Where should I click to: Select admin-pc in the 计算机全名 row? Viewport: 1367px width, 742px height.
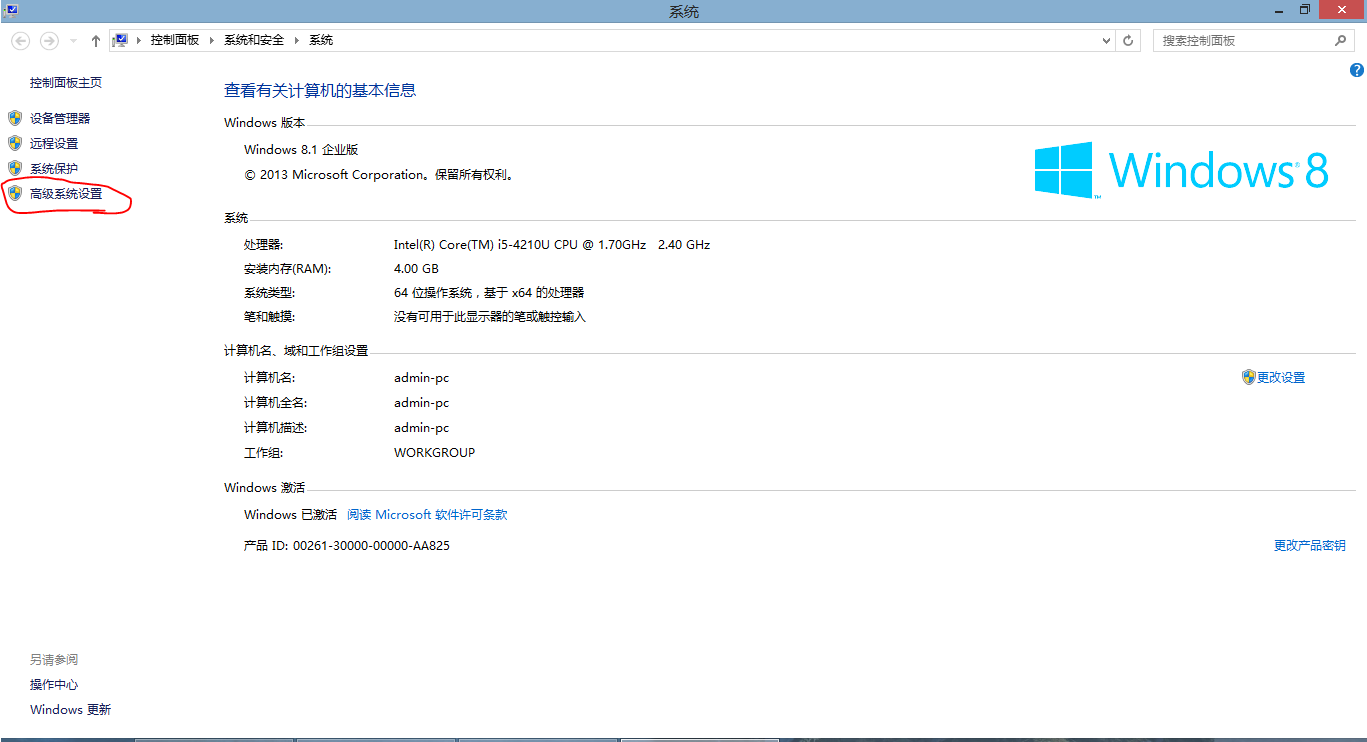422,403
